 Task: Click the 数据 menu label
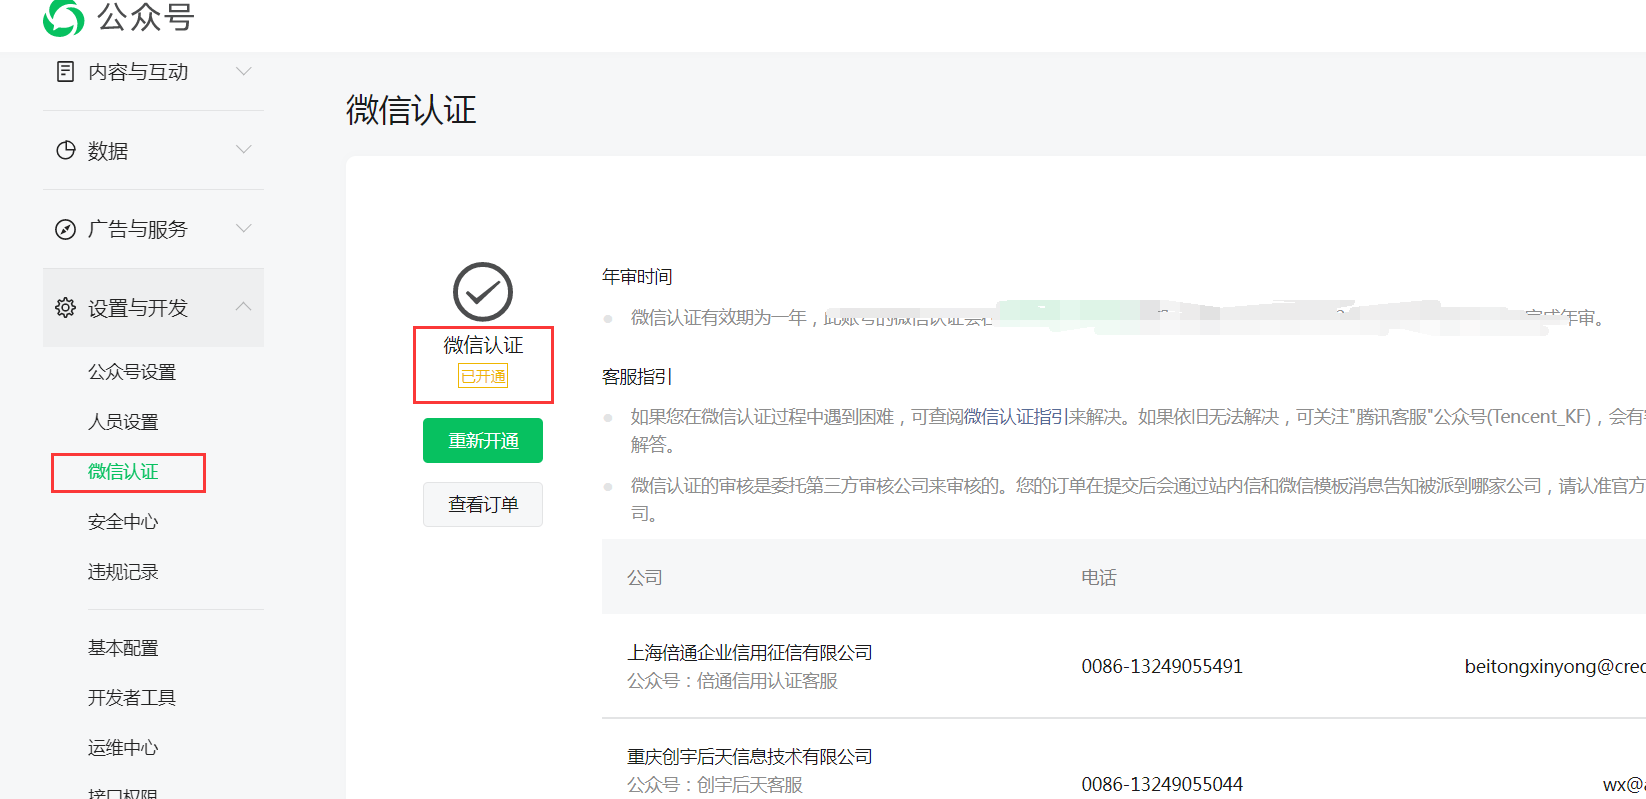tap(108, 151)
